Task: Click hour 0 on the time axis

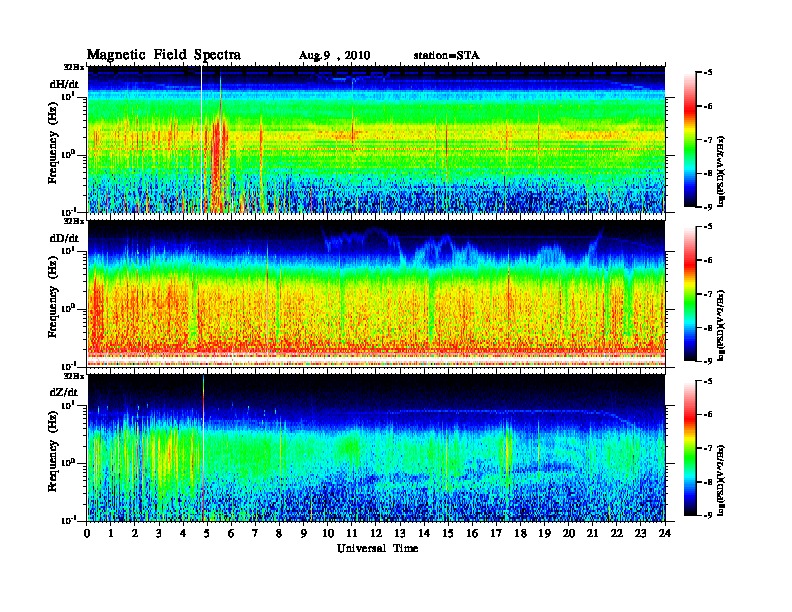Action: click(87, 533)
